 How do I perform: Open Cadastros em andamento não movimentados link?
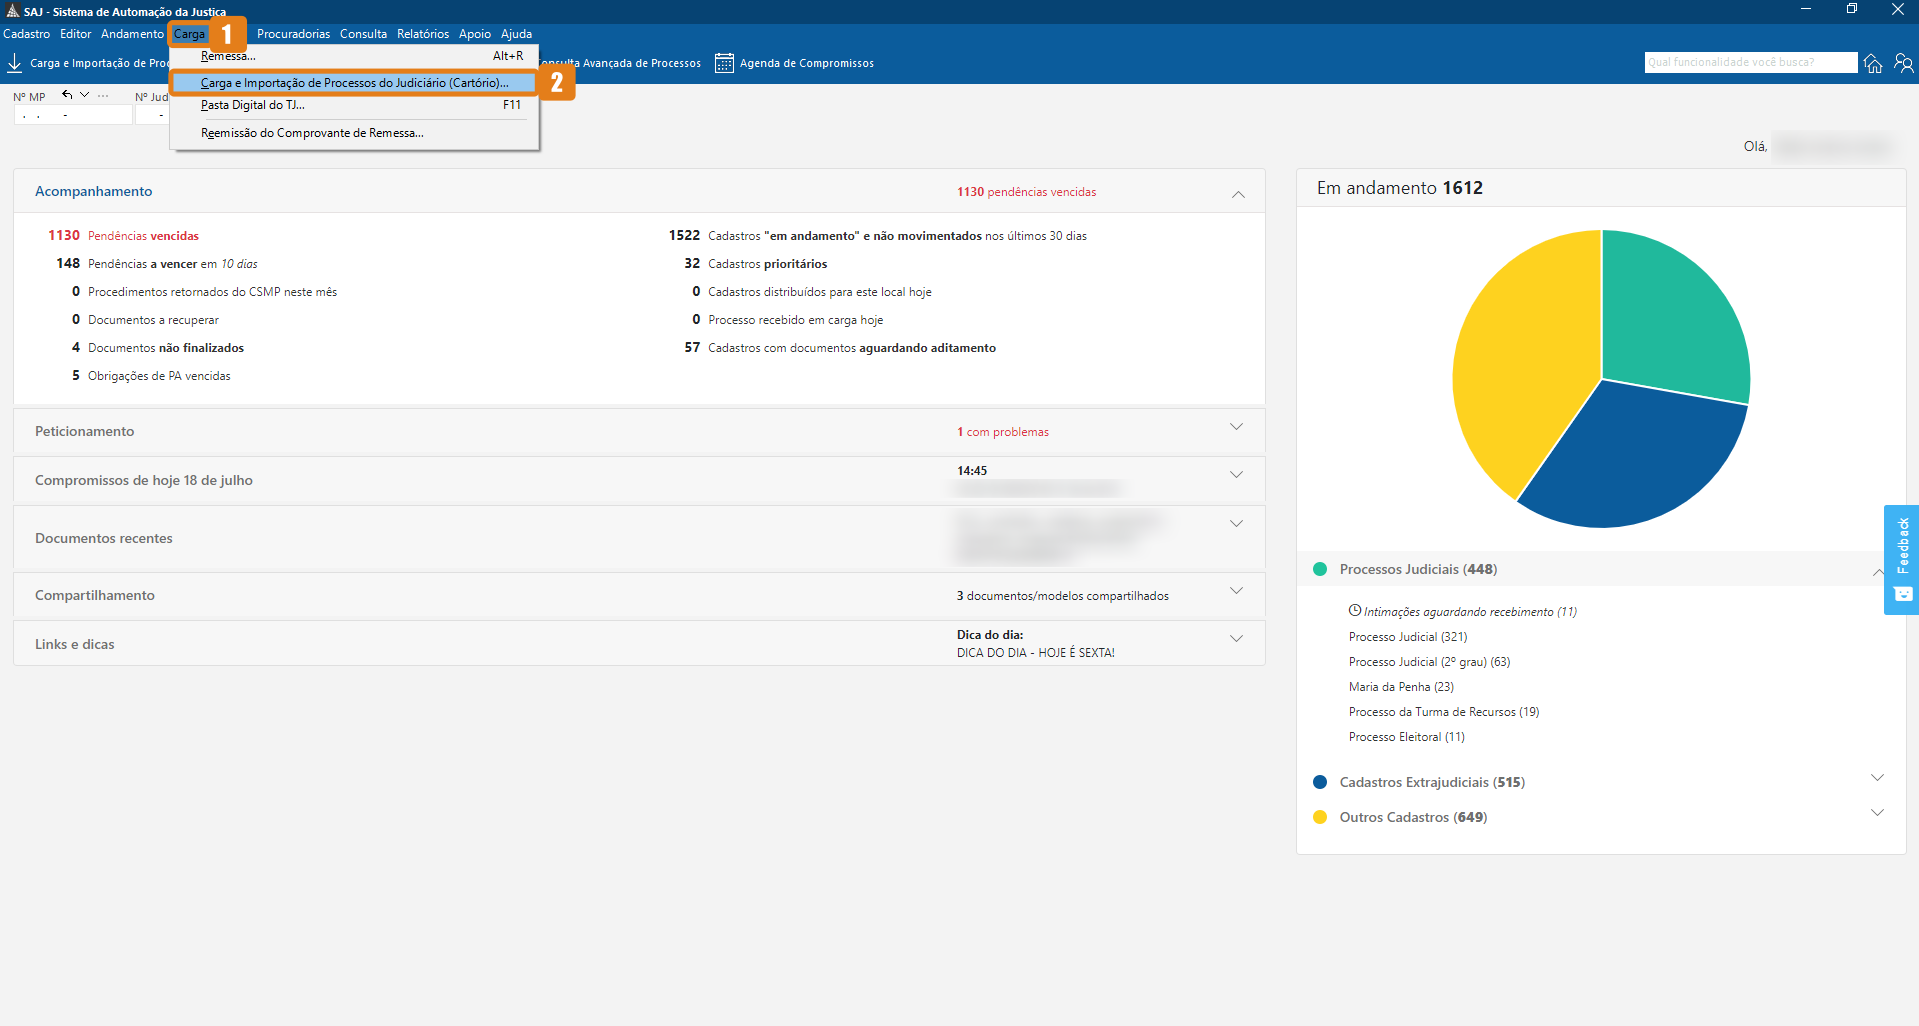click(x=878, y=236)
